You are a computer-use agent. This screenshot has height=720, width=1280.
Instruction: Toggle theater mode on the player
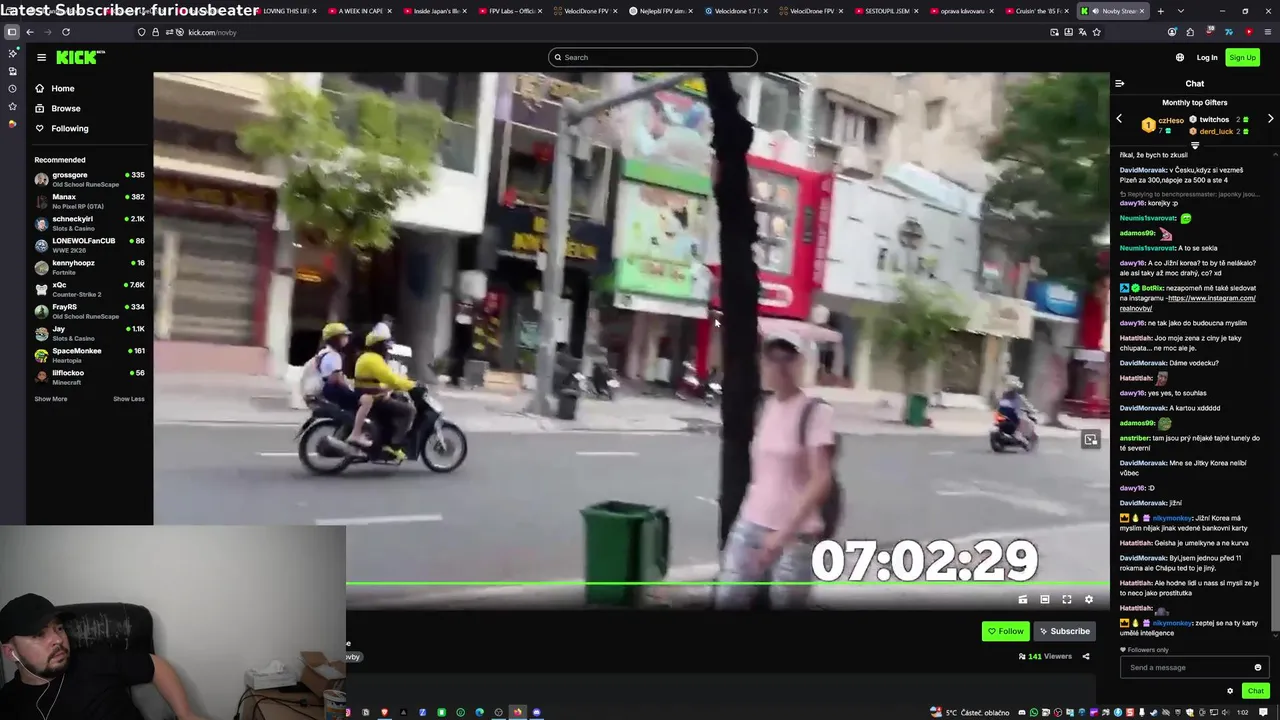(x=1045, y=599)
